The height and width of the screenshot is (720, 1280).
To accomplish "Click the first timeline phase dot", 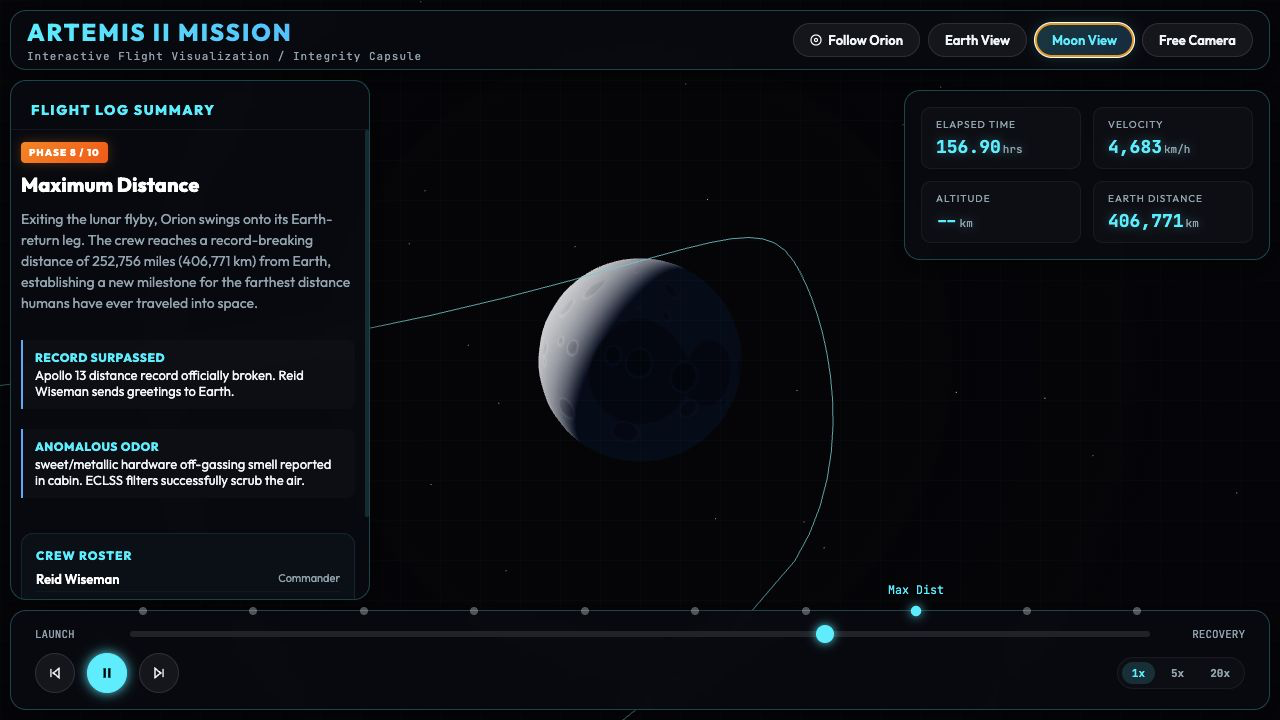I will 143,611.
